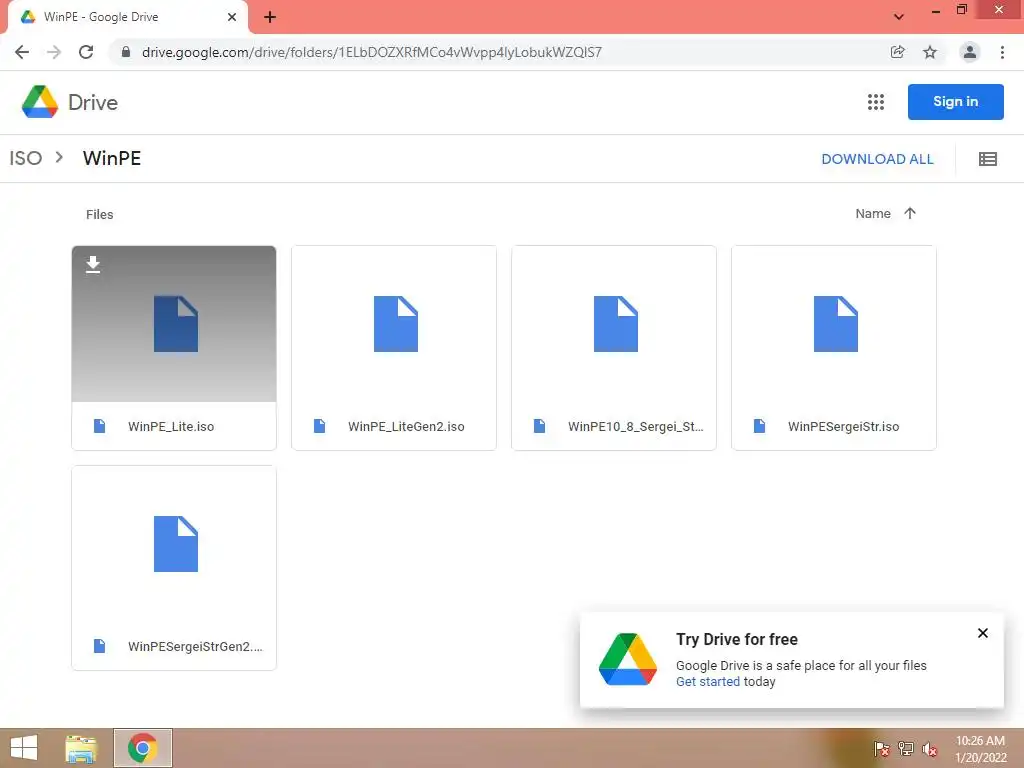Go to the ISO parent folder breadcrumb
Viewport: 1024px width, 768px height.
click(x=25, y=158)
